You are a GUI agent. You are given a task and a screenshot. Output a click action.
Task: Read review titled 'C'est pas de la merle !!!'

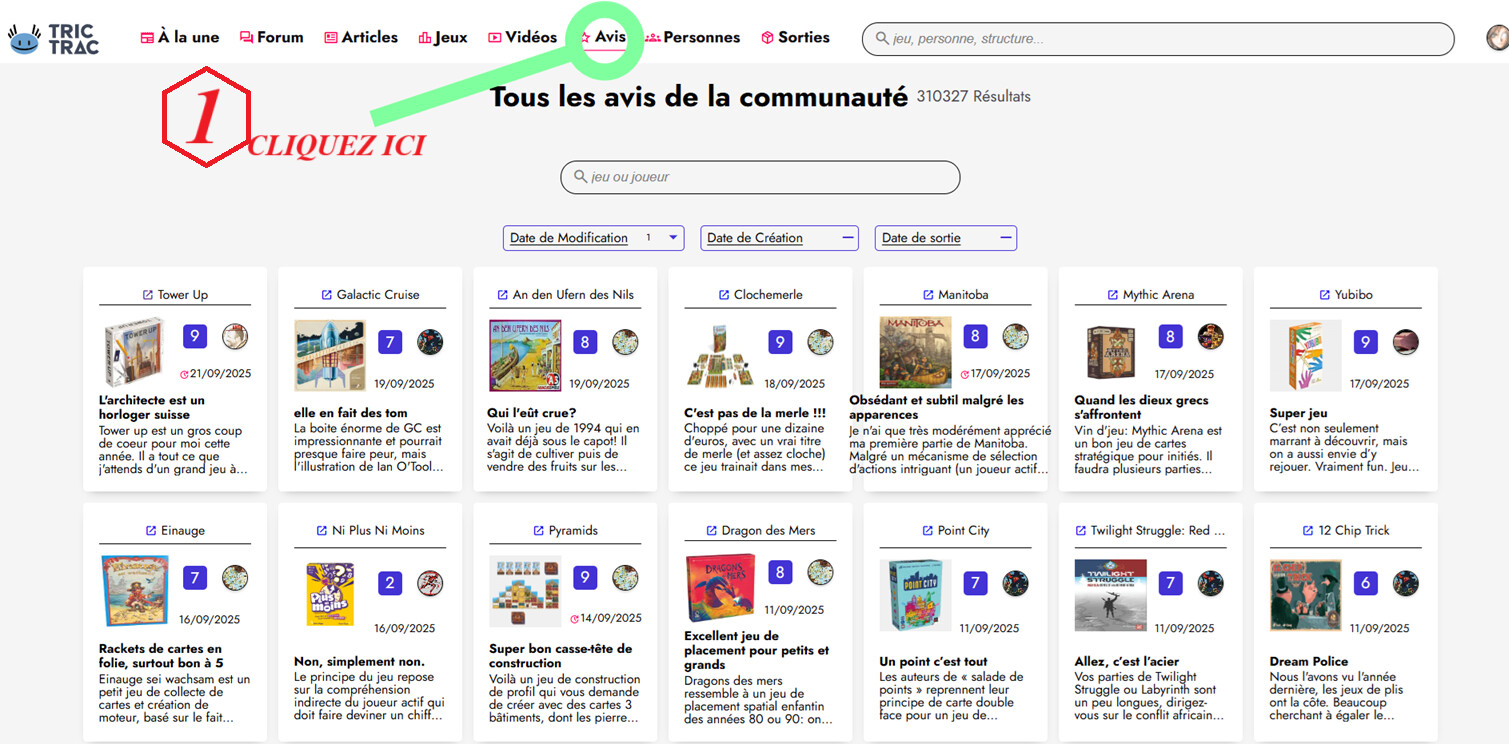pyautogui.click(x=754, y=412)
